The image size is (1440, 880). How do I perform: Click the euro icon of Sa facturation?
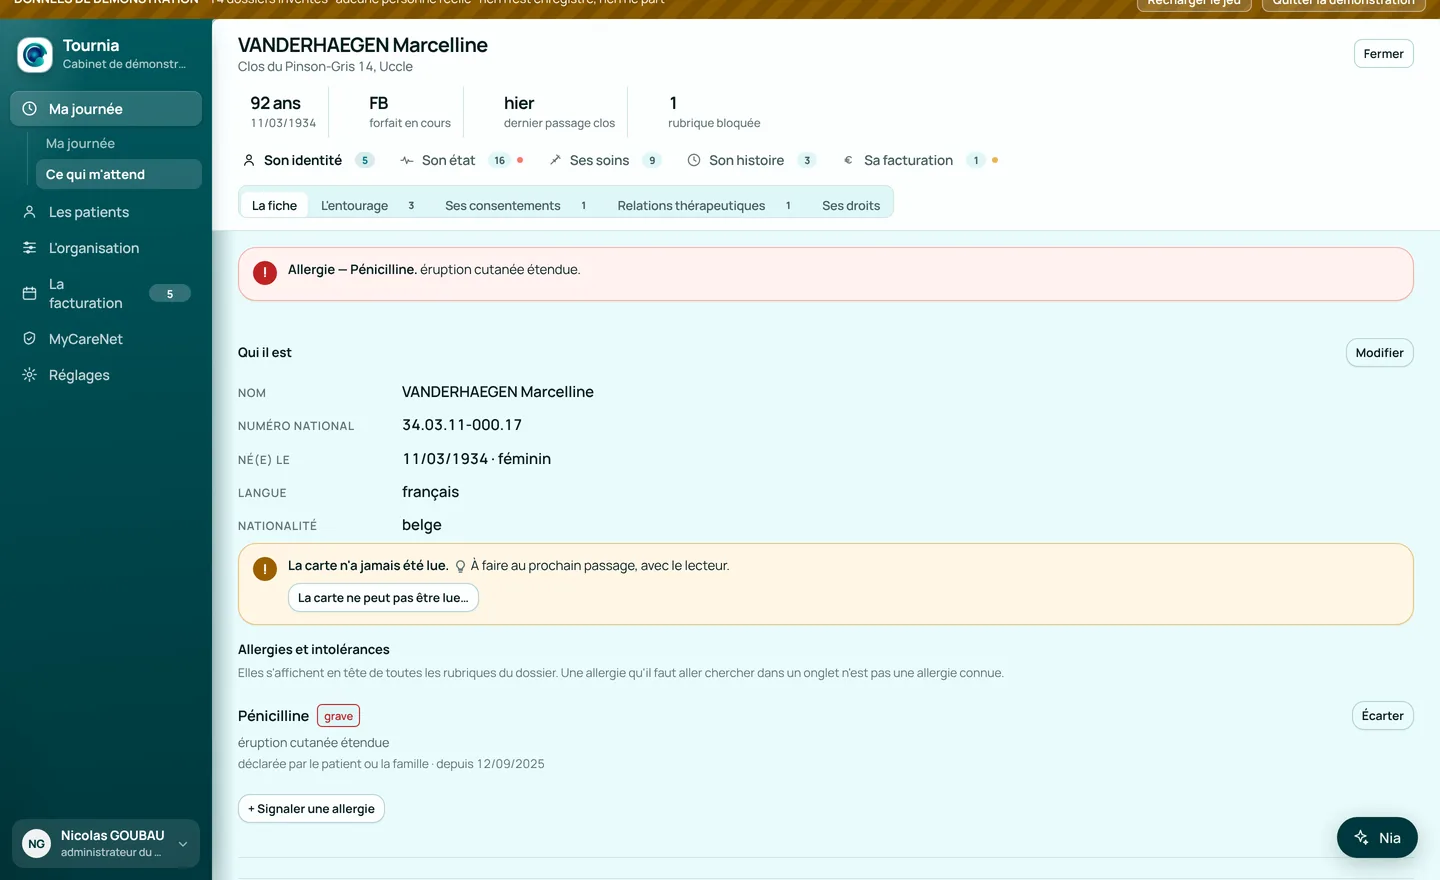pos(849,160)
